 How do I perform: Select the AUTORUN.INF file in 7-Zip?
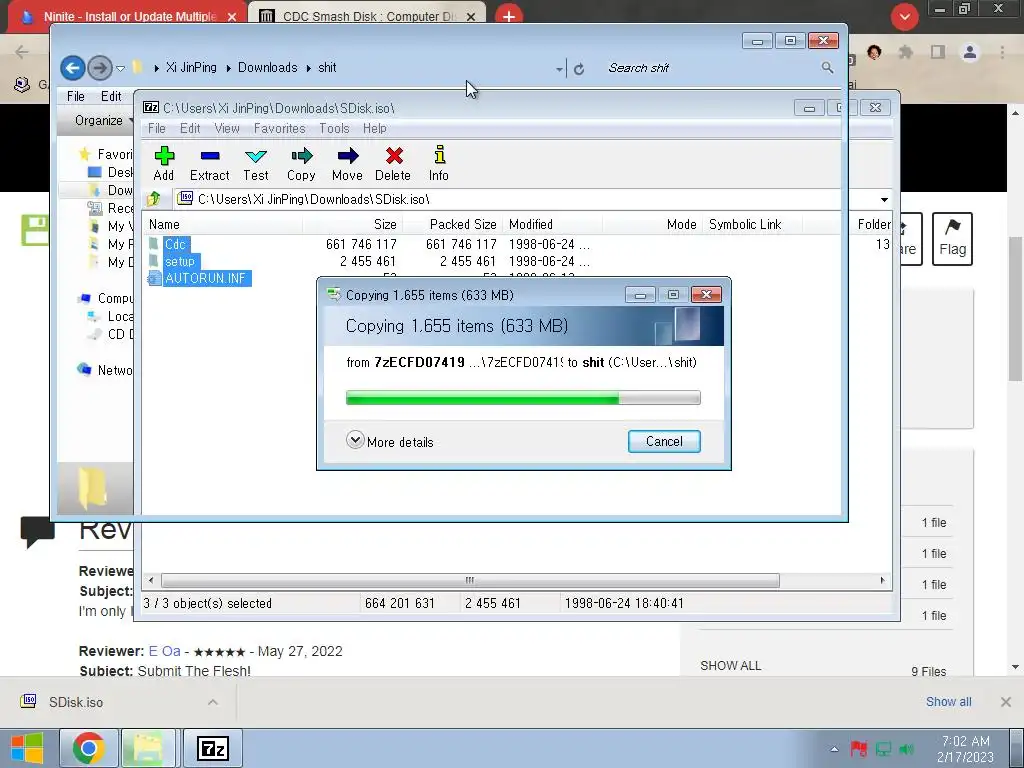click(x=205, y=278)
